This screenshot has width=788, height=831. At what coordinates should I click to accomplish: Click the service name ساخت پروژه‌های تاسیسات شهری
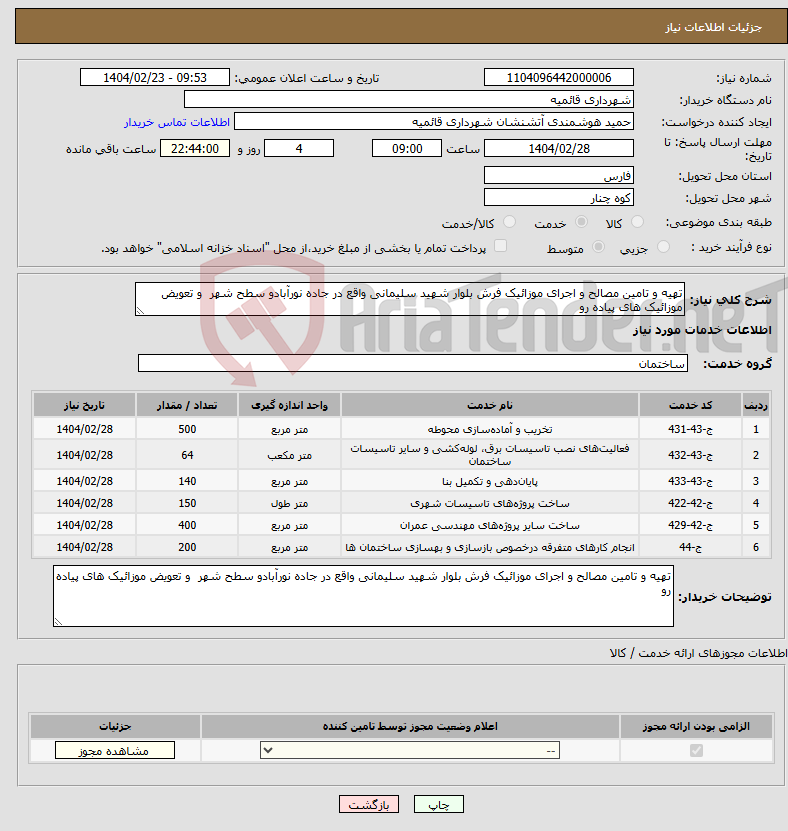(x=490, y=503)
